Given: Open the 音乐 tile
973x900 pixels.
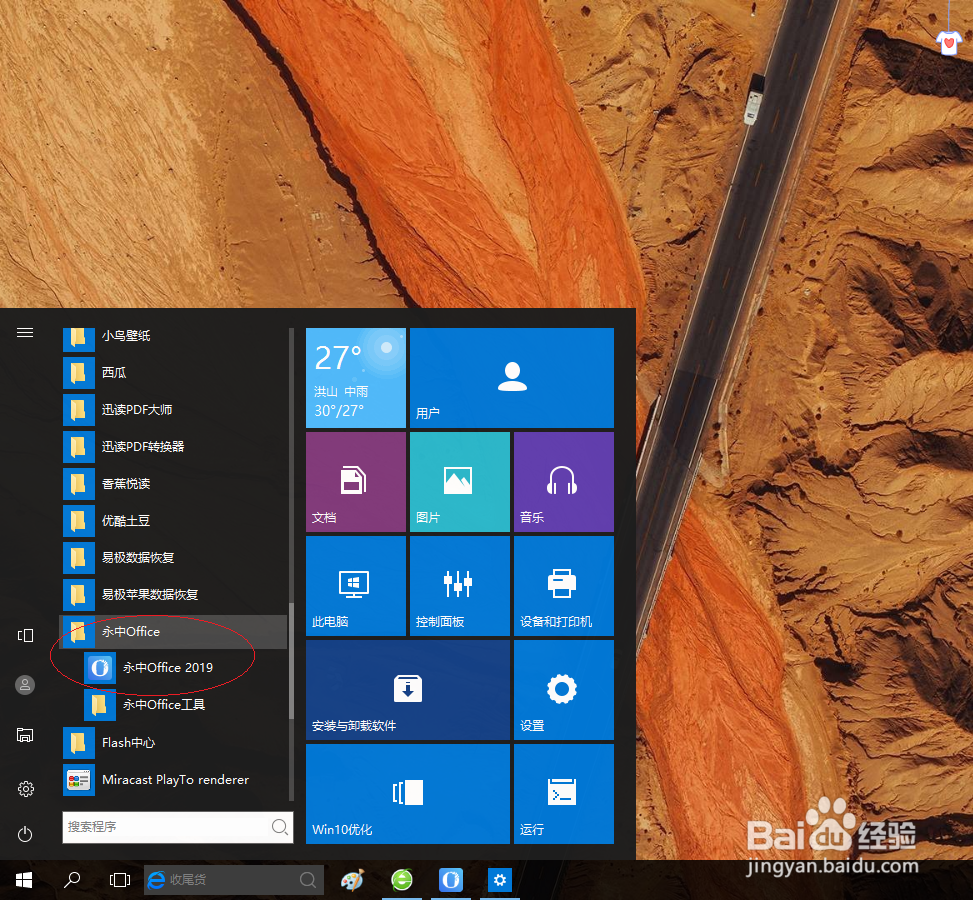Looking at the screenshot, I should [x=563, y=482].
